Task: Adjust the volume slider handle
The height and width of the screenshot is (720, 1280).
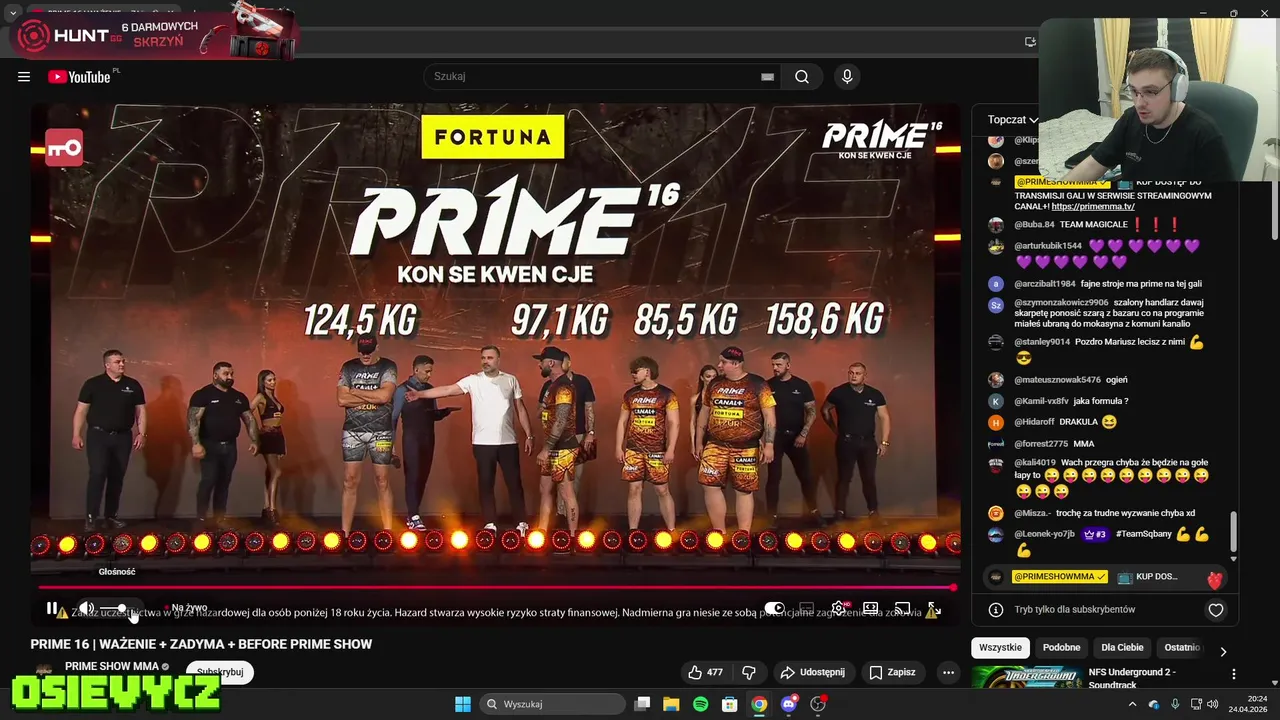Action: [x=122, y=608]
